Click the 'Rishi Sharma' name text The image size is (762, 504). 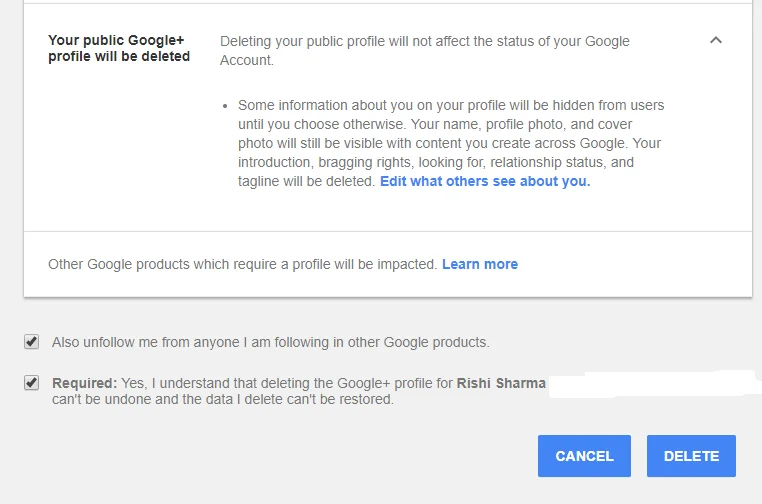coord(501,383)
